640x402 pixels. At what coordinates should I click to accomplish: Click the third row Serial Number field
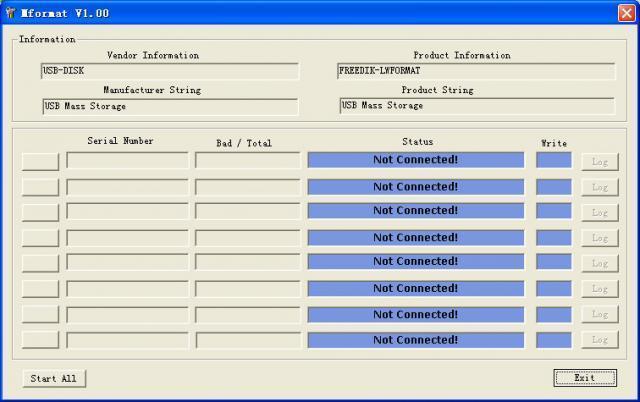click(x=127, y=211)
